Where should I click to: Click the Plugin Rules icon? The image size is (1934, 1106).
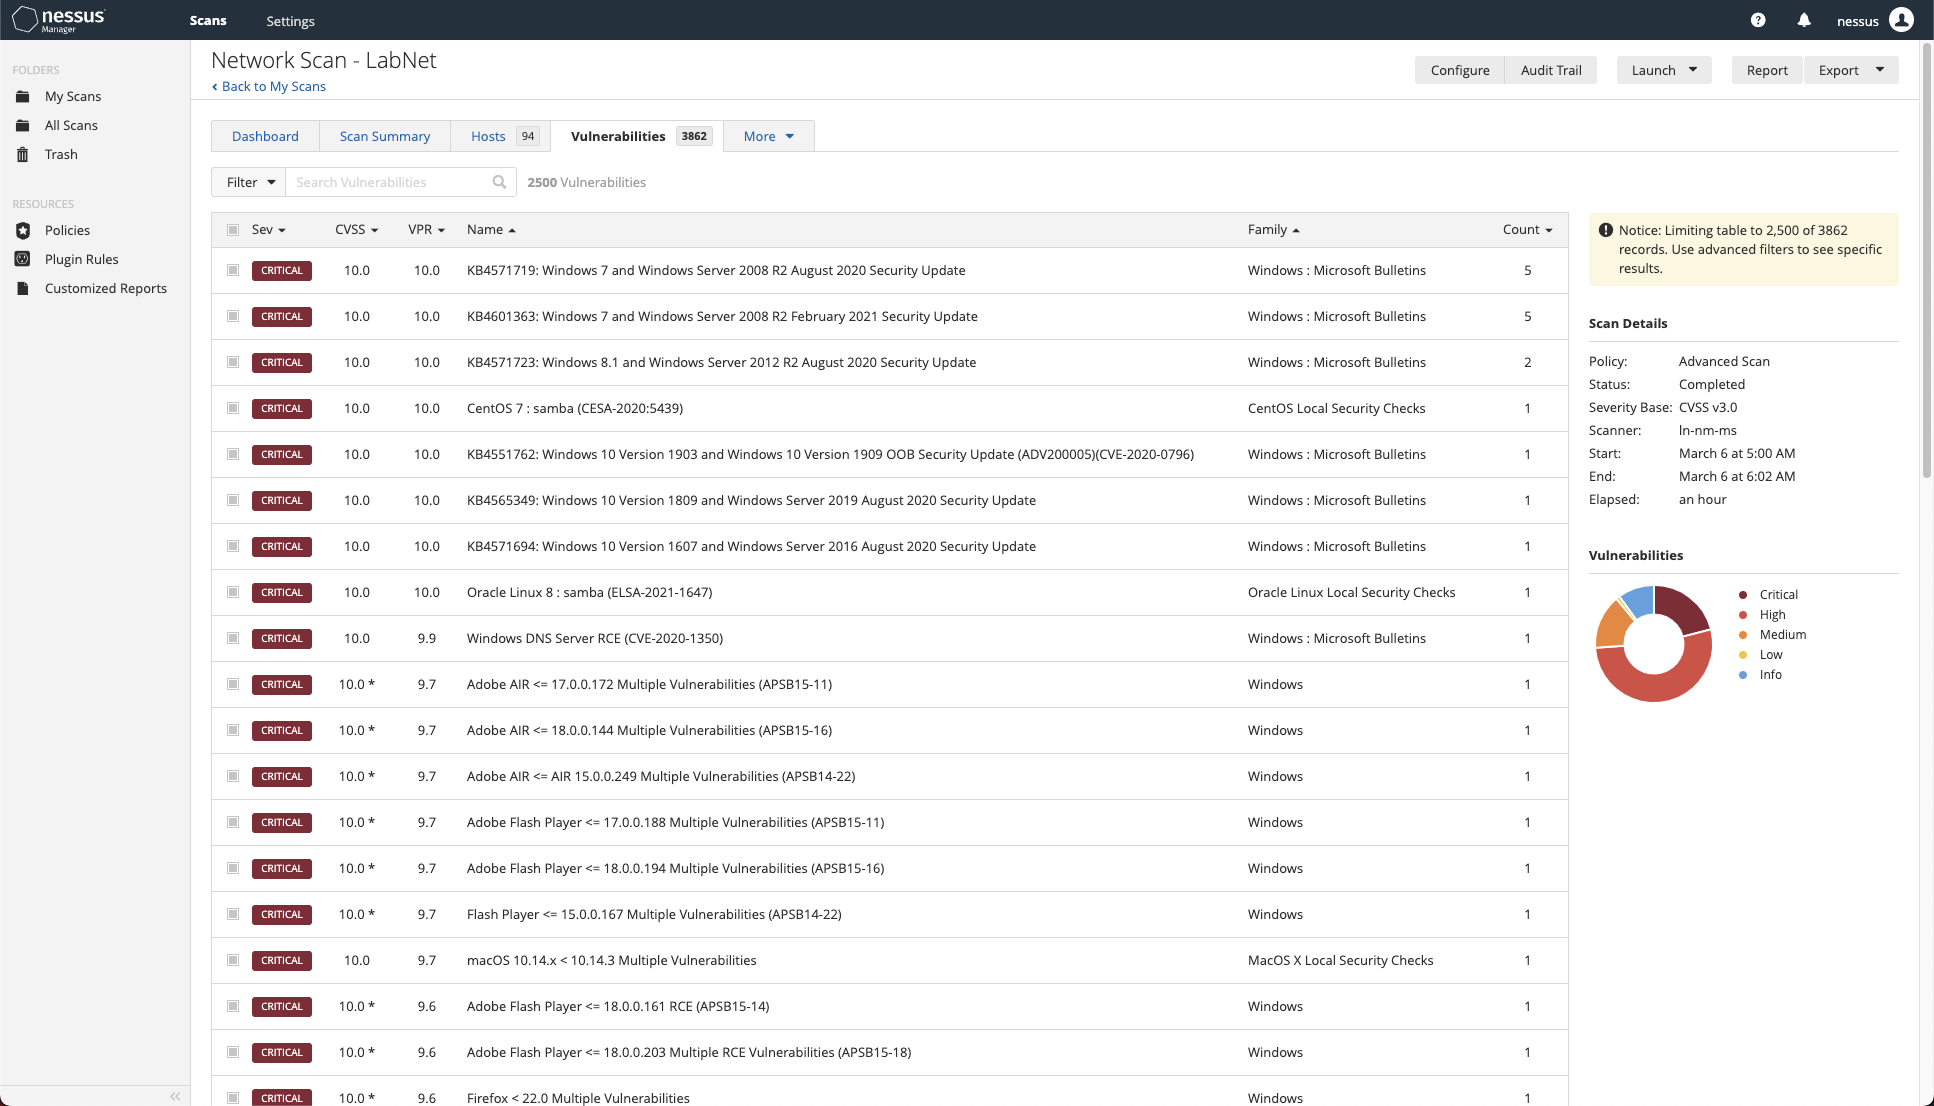point(23,259)
